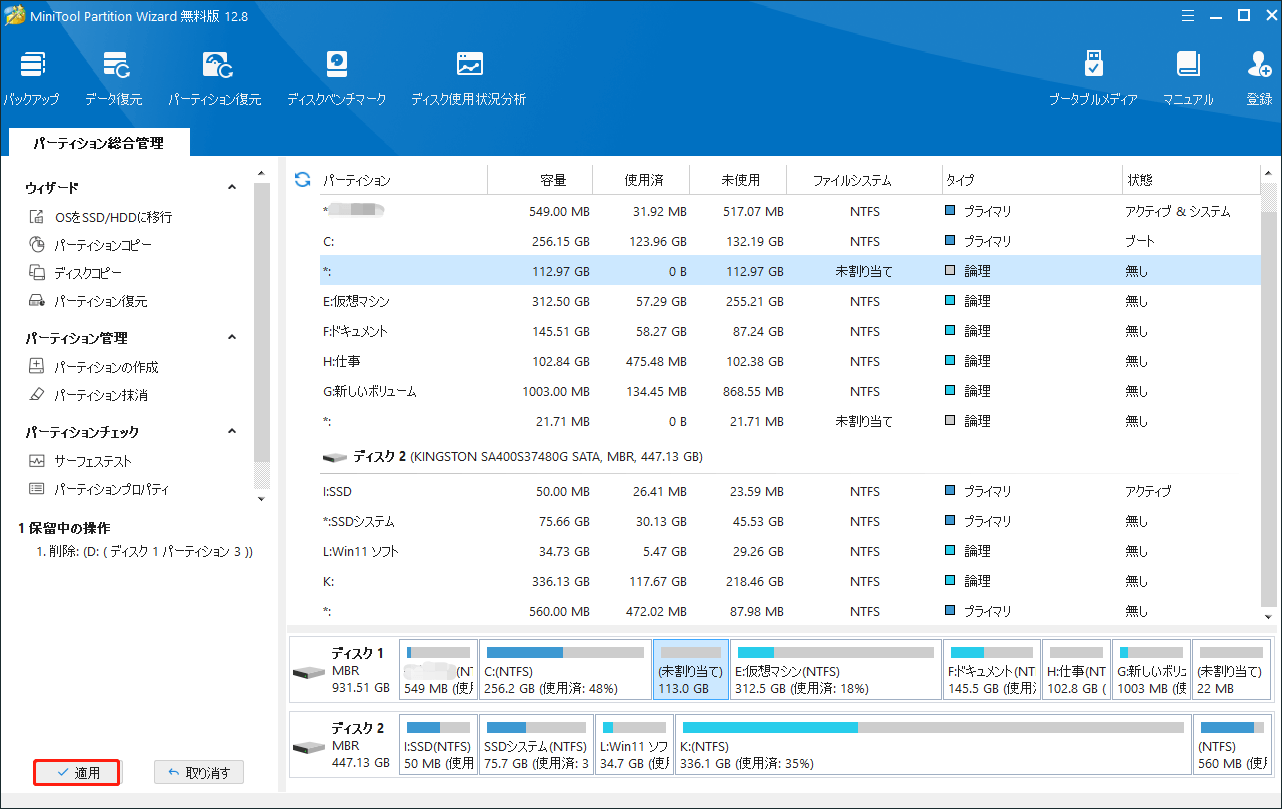1282x809 pixels.
Task: Sort by 状態 column header
Action: [1190, 180]
